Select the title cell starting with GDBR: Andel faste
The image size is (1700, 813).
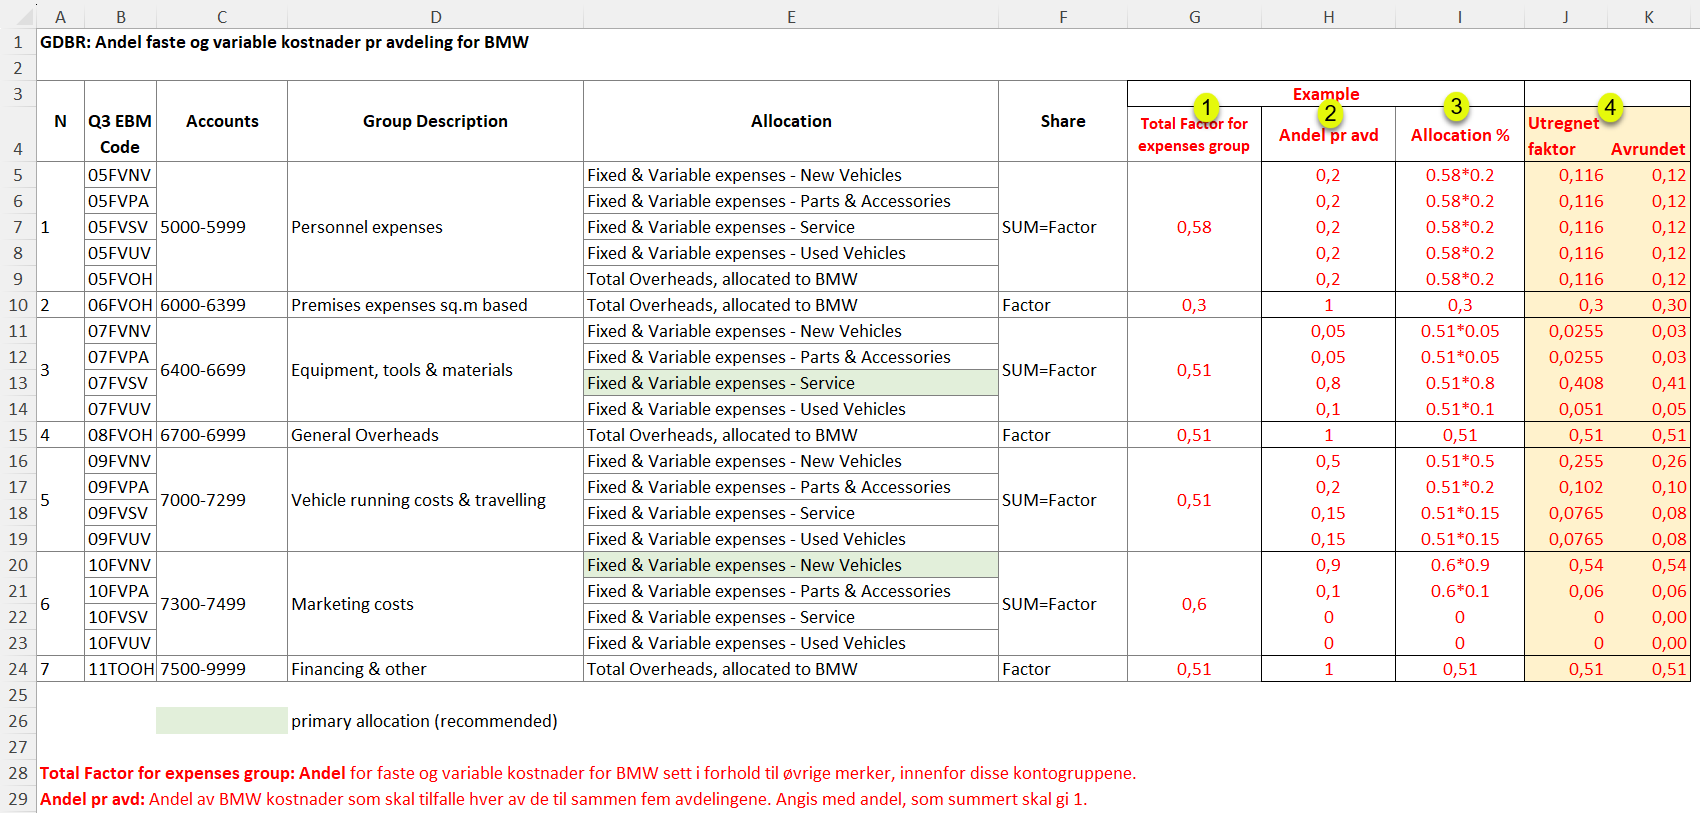click(x=284, y=42)
